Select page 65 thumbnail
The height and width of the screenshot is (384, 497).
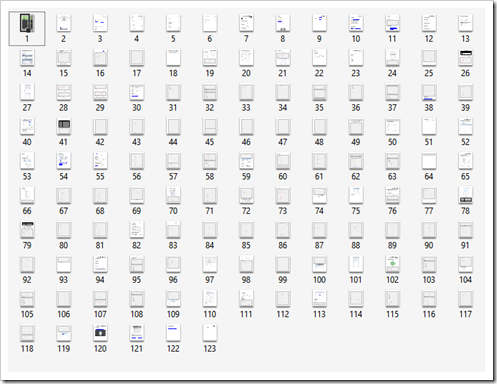[x=465, y=160]
